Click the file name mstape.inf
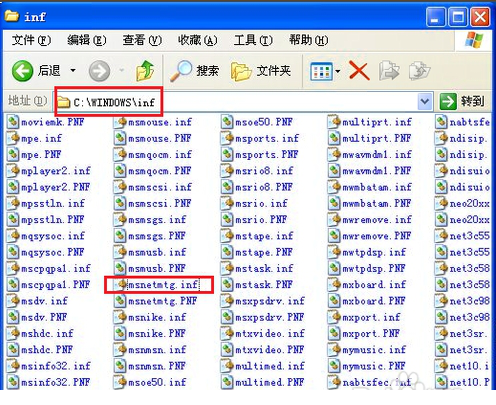Screen dimensions: 496x405 point(264,236)
